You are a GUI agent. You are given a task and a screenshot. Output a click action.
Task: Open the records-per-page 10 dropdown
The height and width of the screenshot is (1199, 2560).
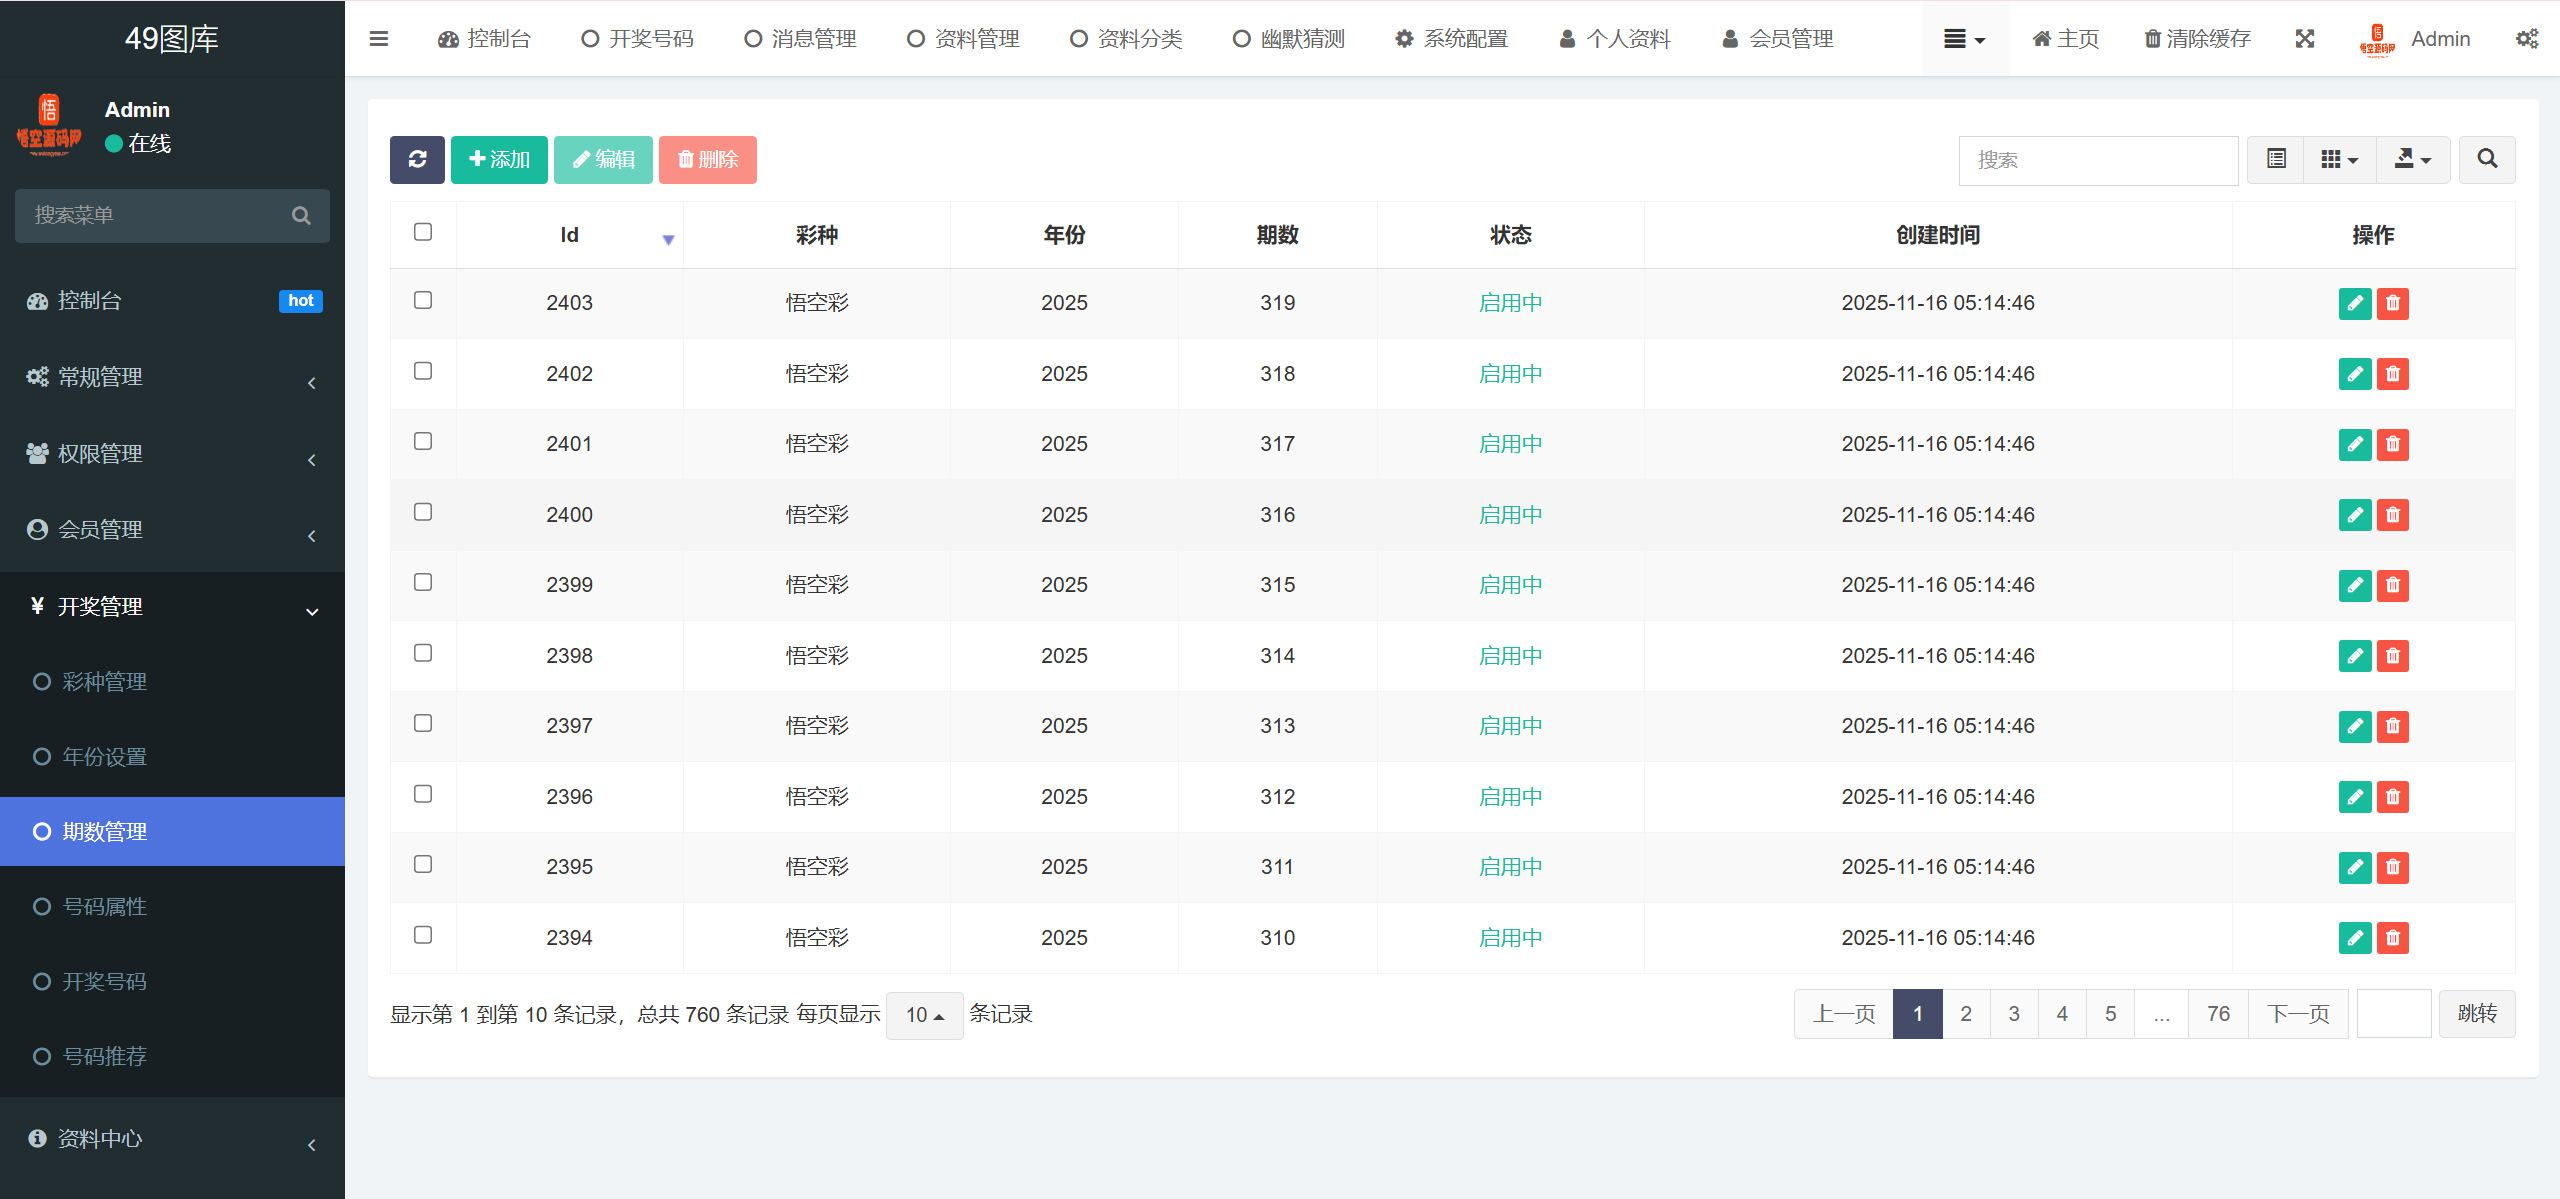pyautogui.click(x=924, y=1015)
